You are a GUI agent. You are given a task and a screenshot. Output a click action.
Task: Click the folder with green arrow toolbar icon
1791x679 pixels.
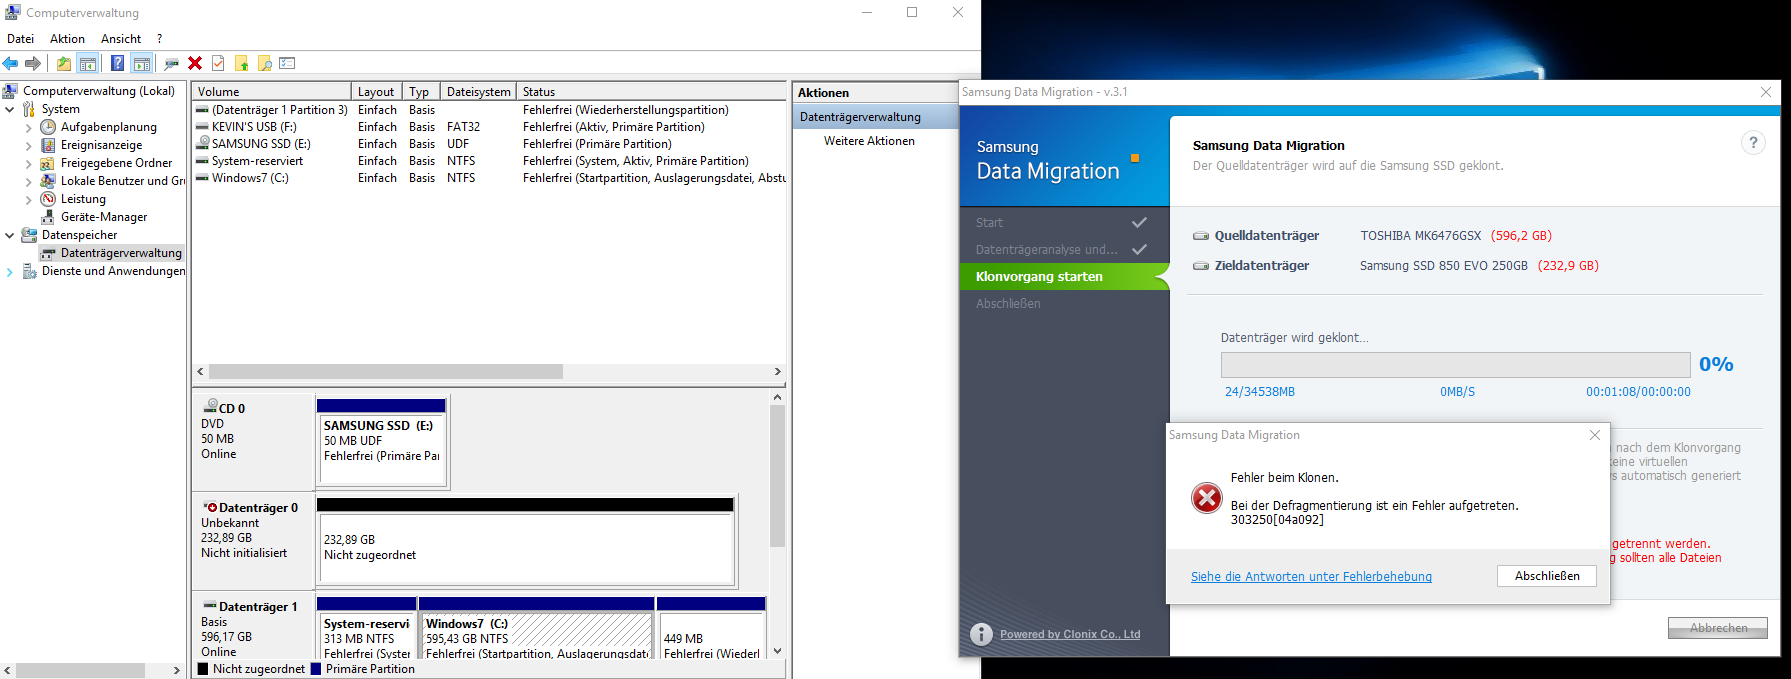coord(241,63)
